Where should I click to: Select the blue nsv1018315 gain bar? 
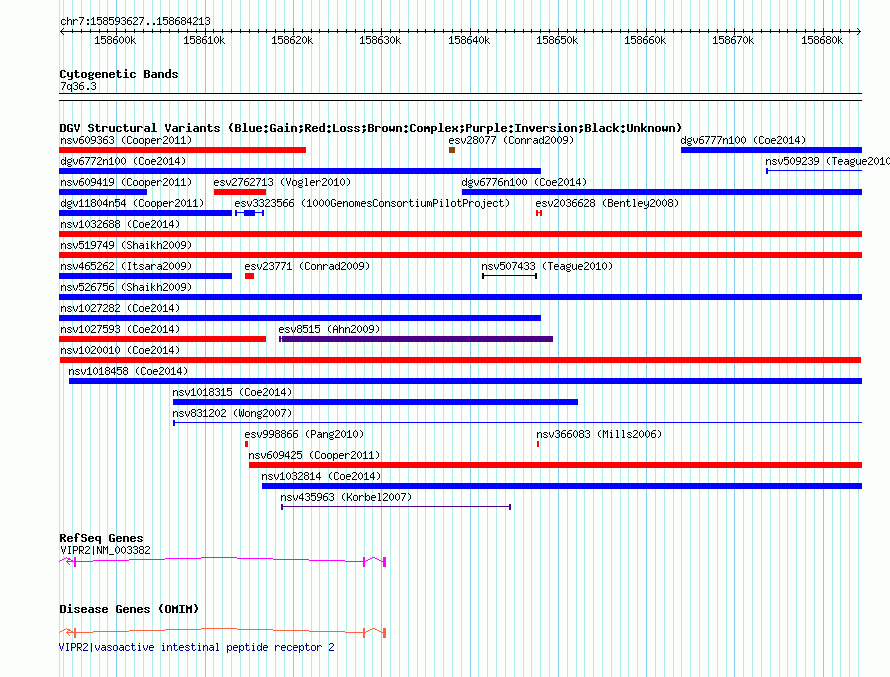(375, 402)
